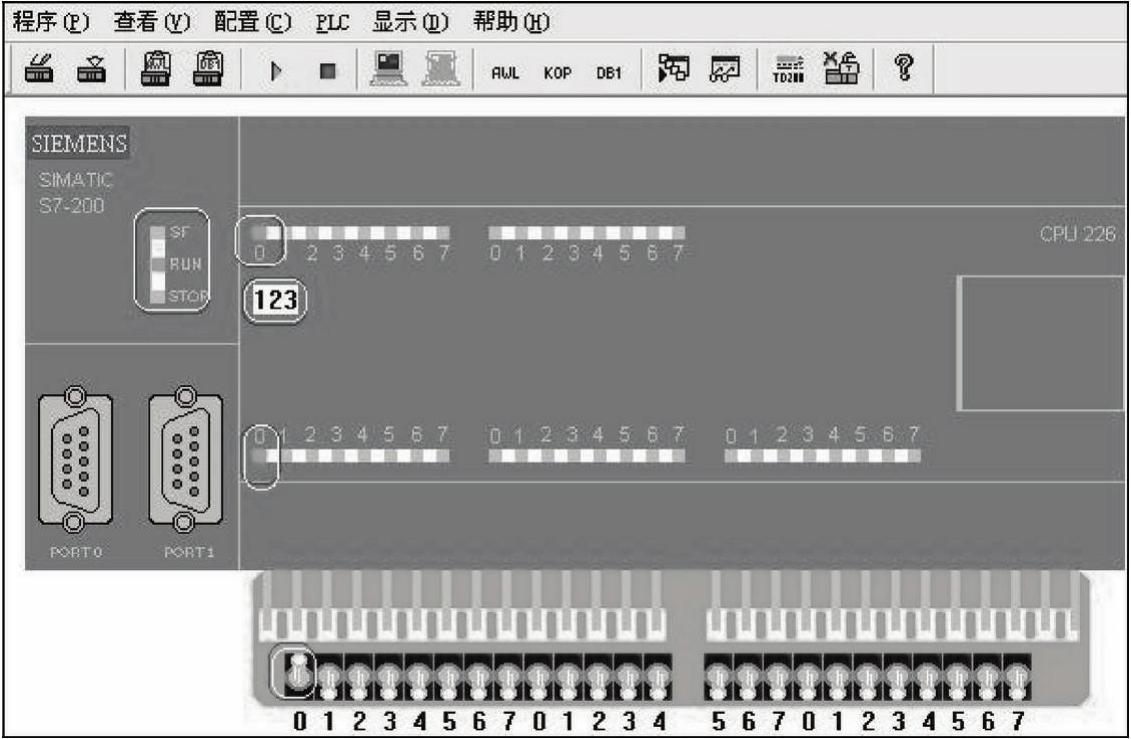The width and height of the screenshot is (1131, 739).
Task: Toggle input switch I0.4
Action: click(x=419, y=679)
